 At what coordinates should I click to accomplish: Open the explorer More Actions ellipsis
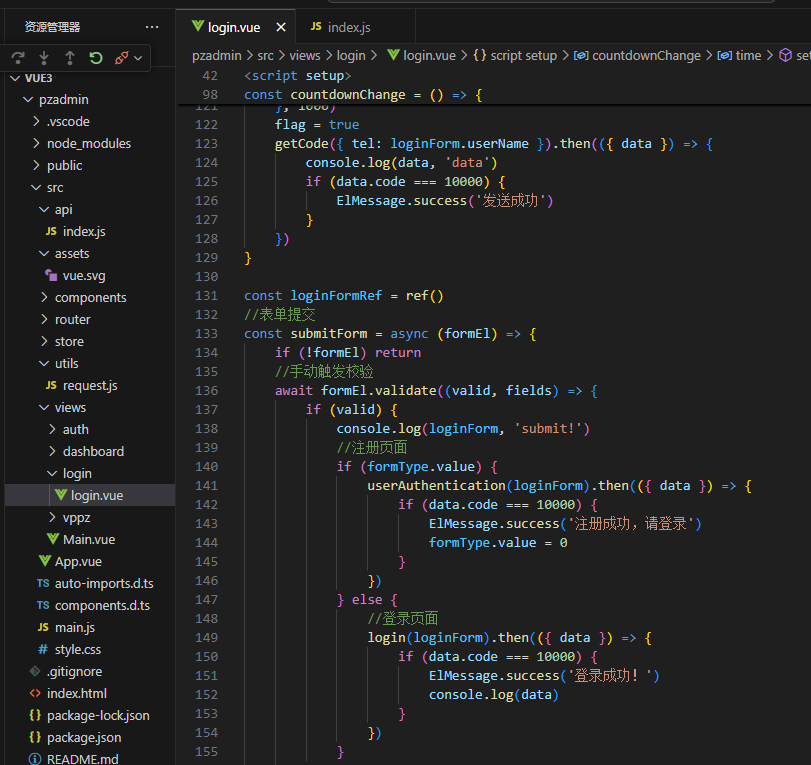[x=152, y=27]
